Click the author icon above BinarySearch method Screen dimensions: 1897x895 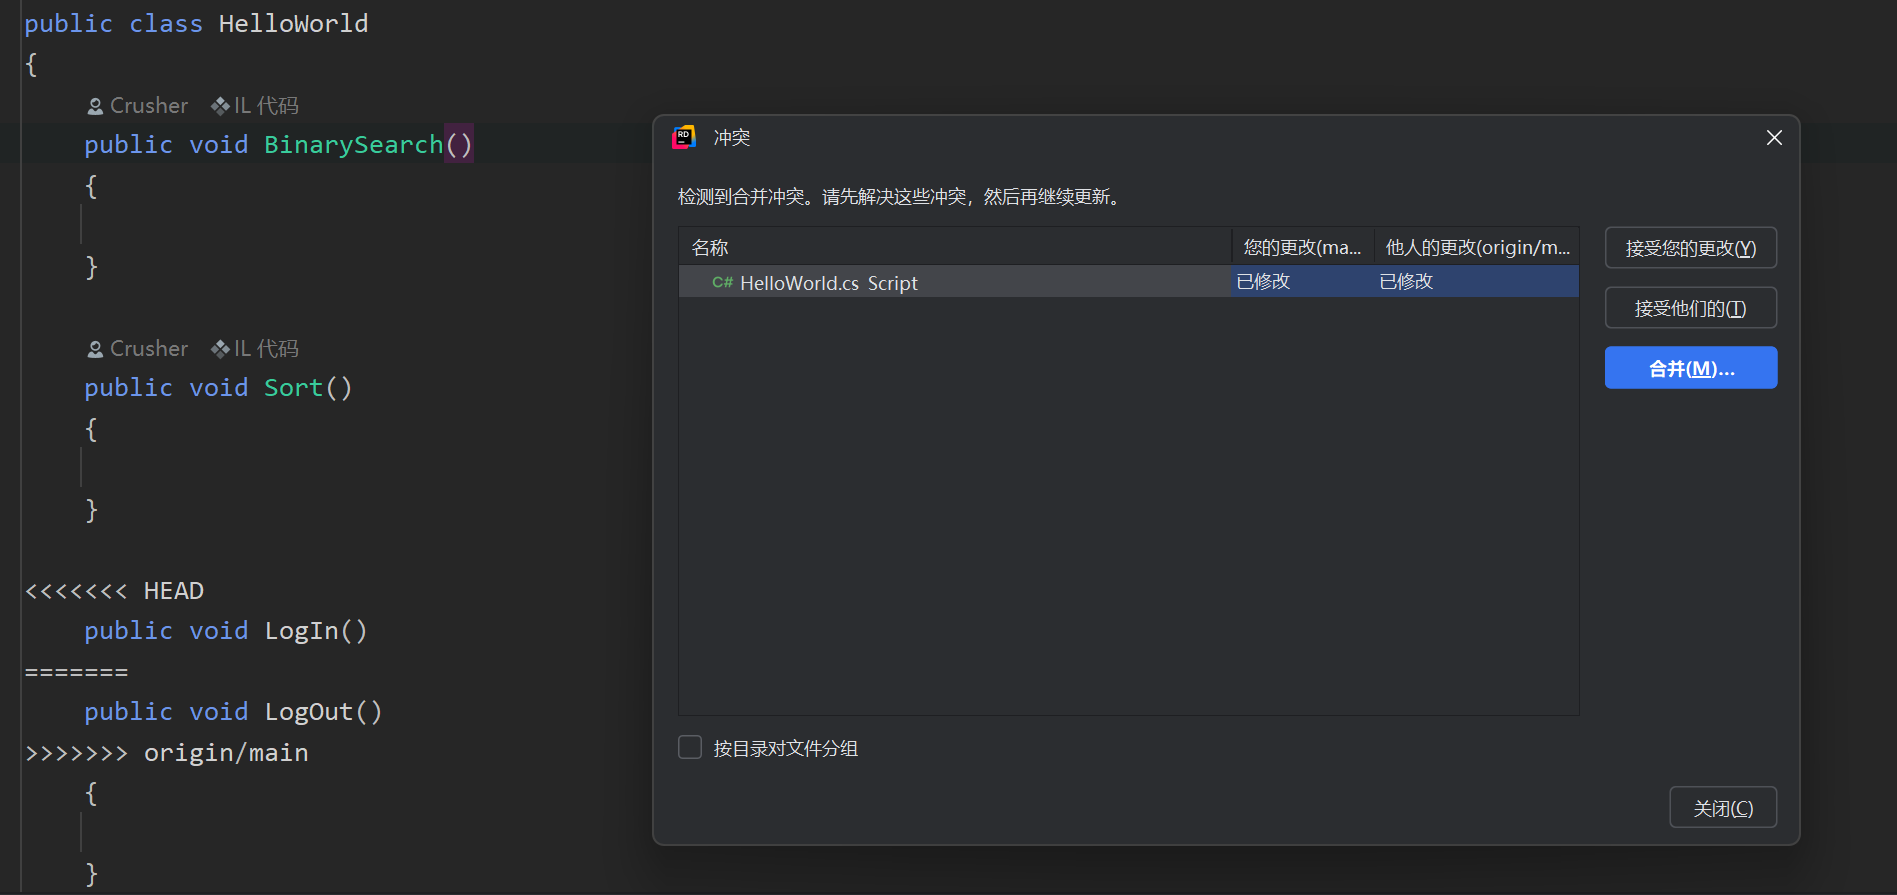pyautogui.click(x=95, y=106)
